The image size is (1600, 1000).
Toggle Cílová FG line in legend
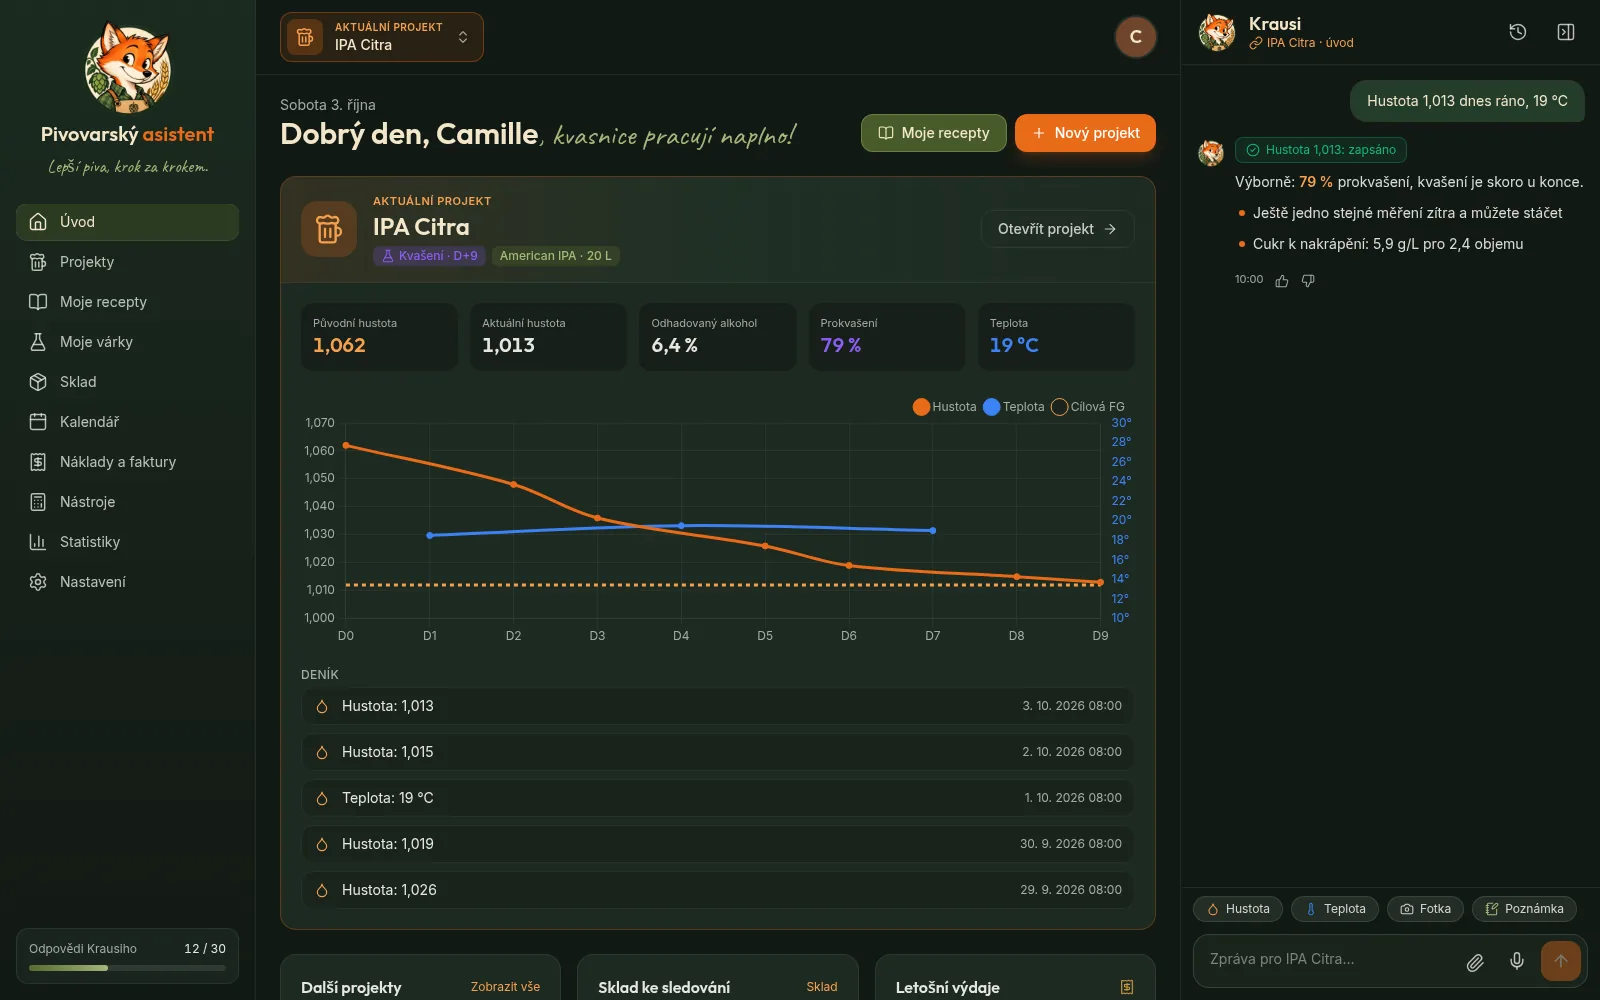(1088, 407)
